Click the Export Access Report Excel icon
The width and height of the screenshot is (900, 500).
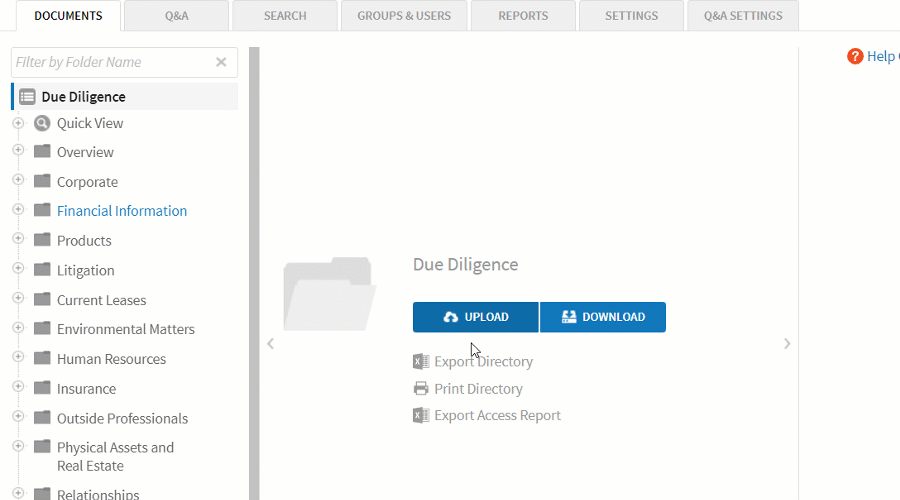click(421, 415)
